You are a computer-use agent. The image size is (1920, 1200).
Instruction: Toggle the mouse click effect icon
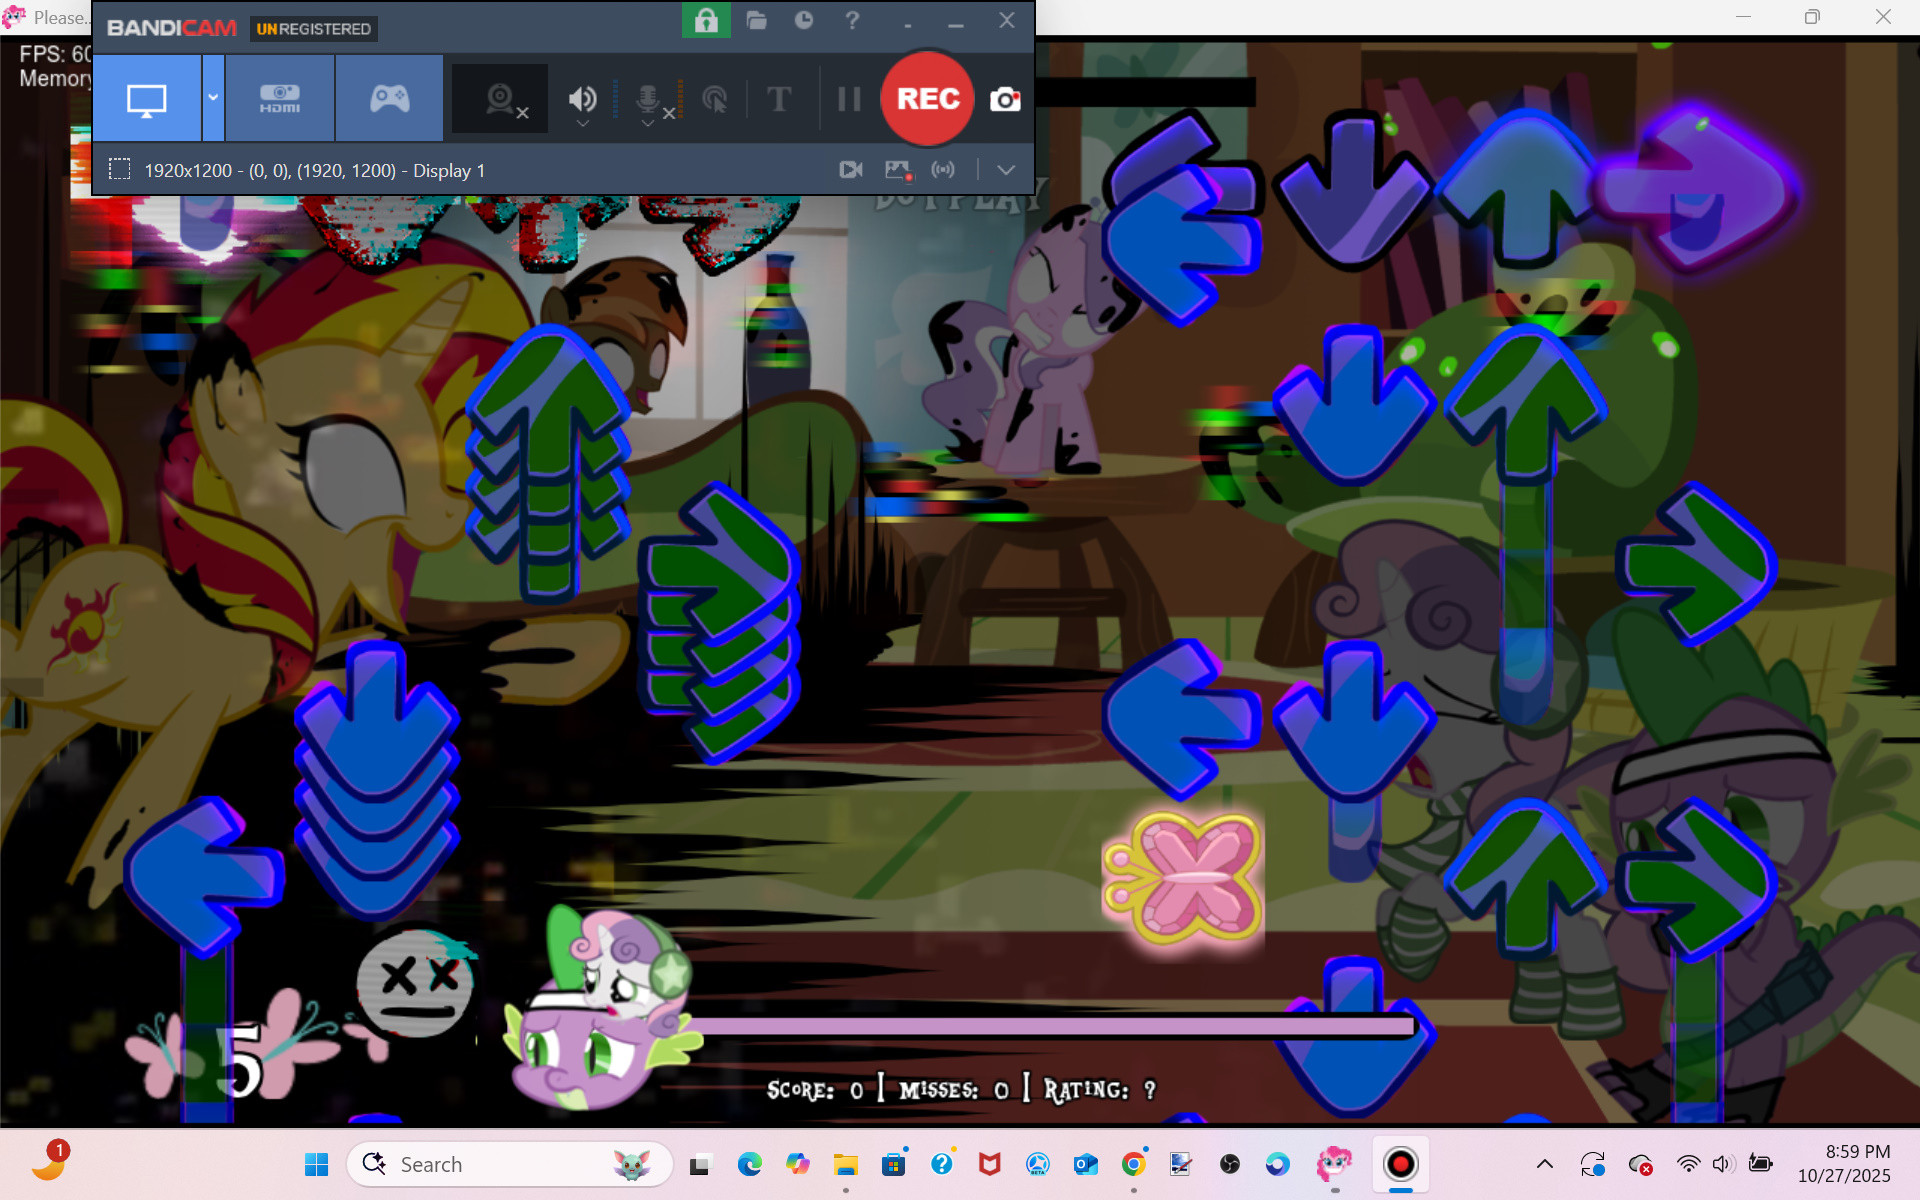click(715, 99)
